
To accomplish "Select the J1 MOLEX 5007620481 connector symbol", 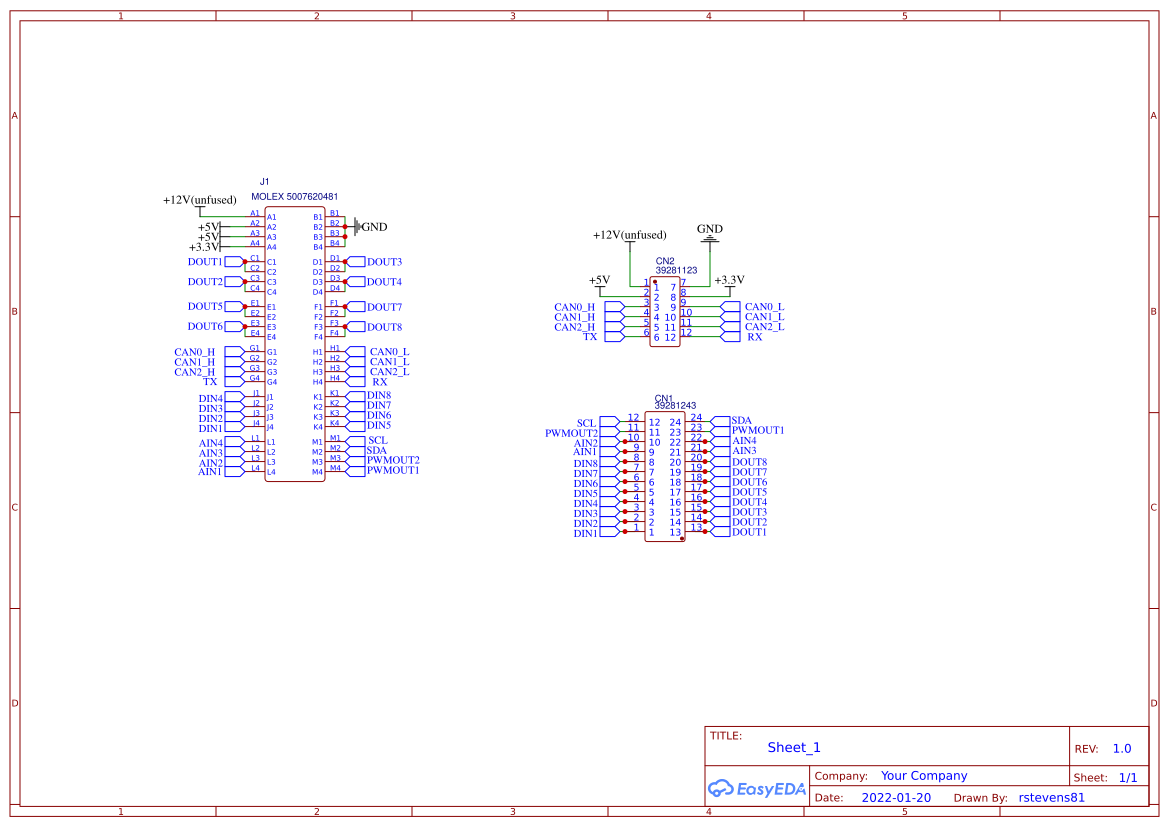I will (295, 340).
